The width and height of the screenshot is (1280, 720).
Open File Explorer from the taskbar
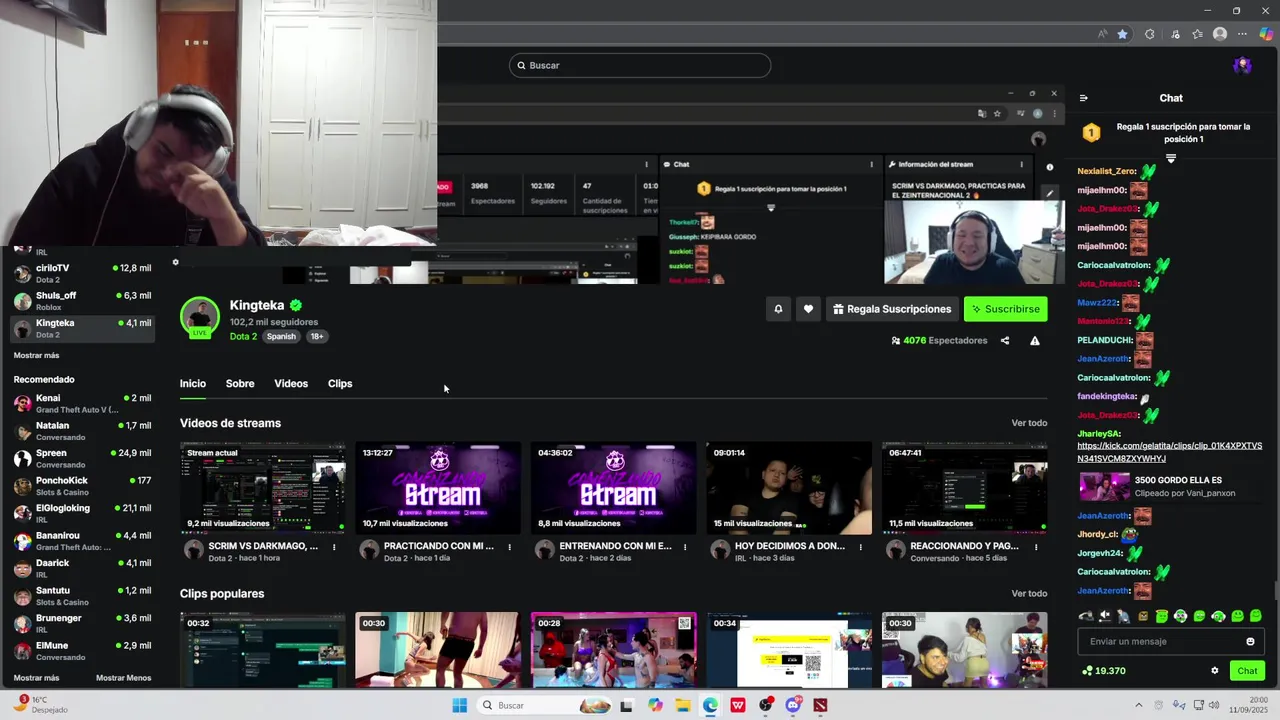(682, 705)
